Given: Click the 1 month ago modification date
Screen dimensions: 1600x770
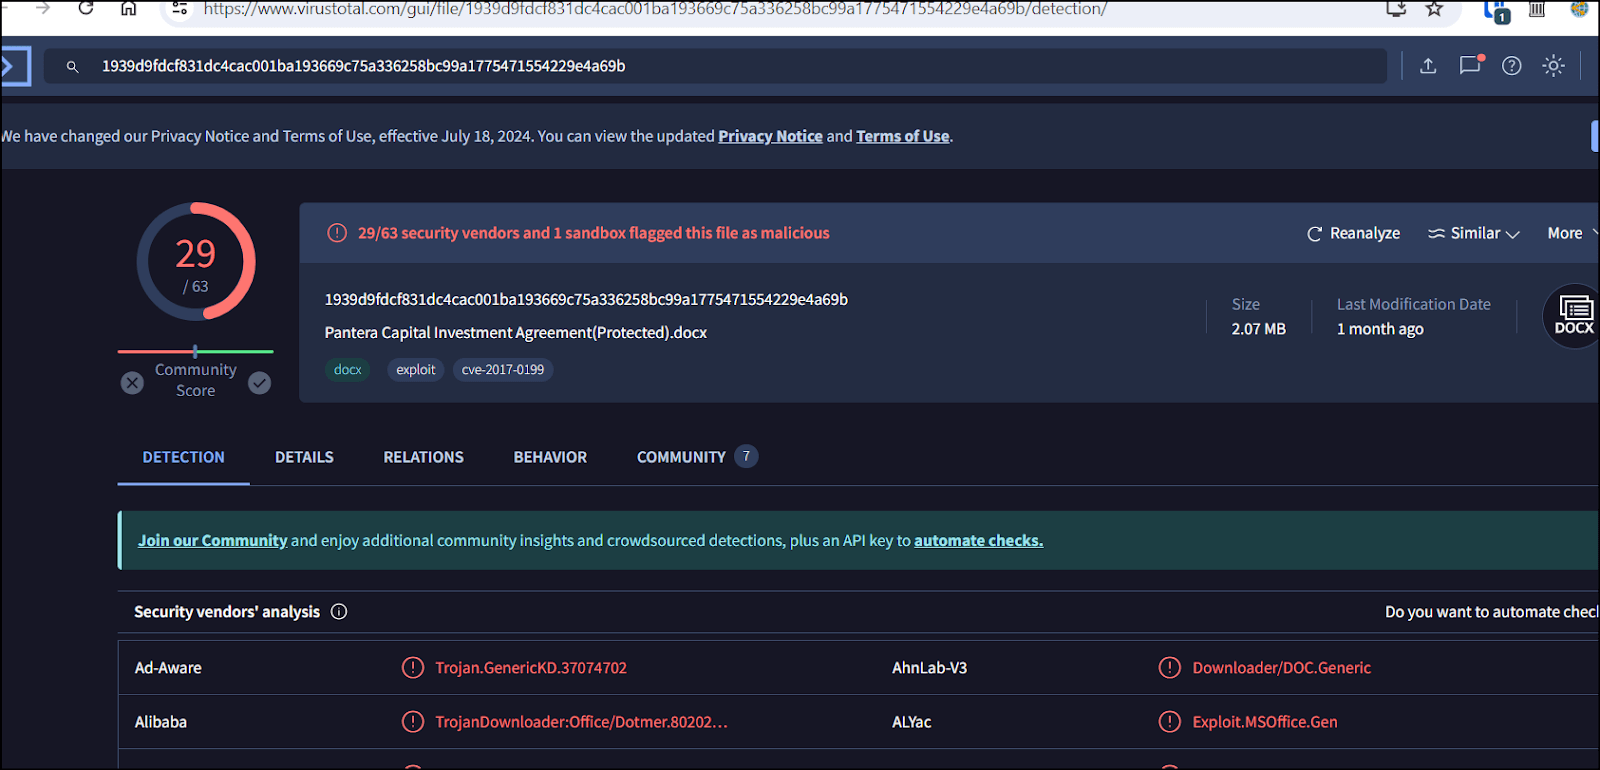Looking at the screenshot, I should (x=1380, y=329).
